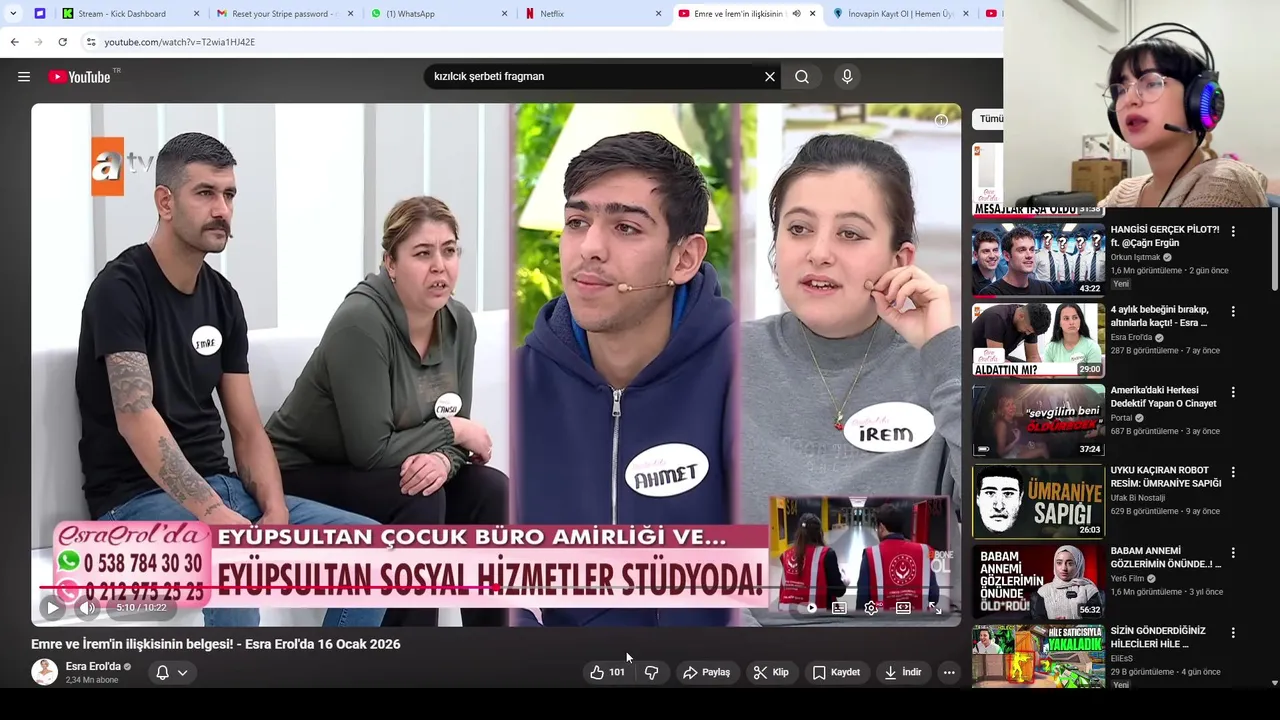Clear the search box with X
Screen dimensions: 1280x720
(x=770, y=77)
